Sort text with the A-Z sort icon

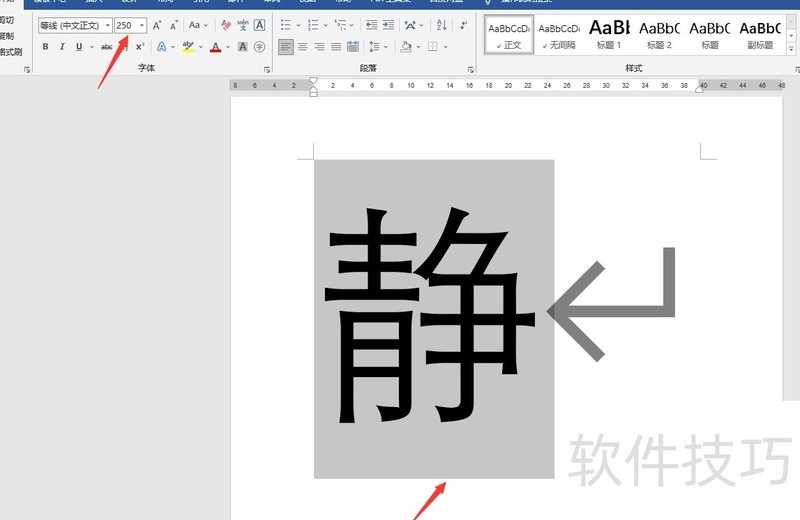click(x=441, y=25)
